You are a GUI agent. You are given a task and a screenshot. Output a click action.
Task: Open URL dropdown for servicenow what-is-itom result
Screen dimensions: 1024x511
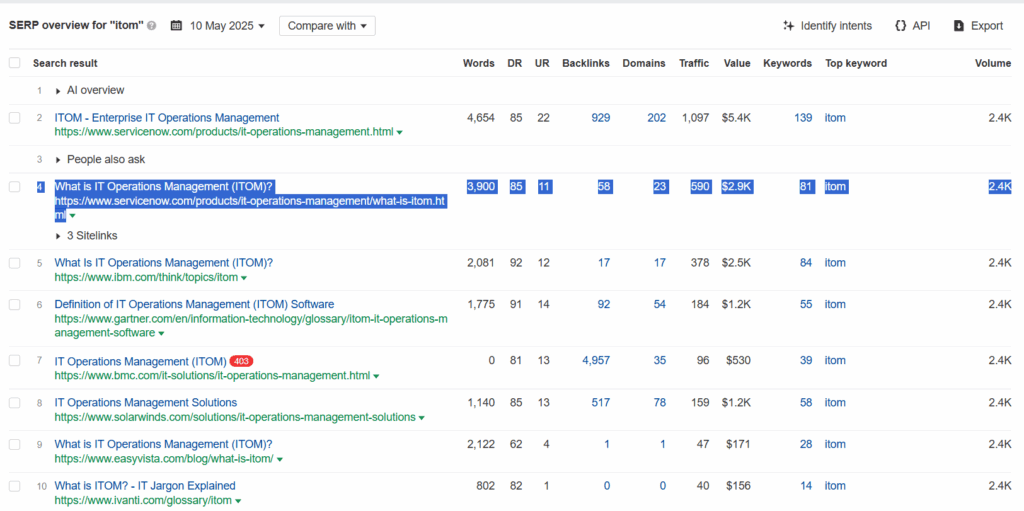tap(72, 216)
